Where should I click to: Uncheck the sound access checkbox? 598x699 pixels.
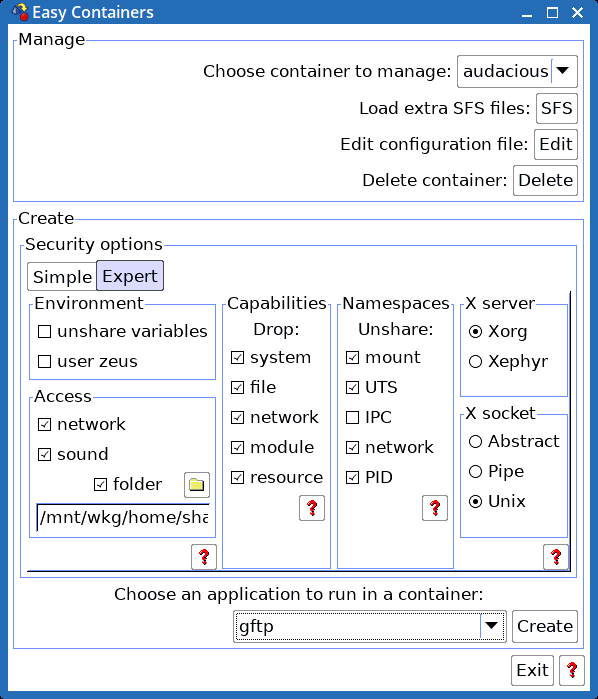point(44,455)
